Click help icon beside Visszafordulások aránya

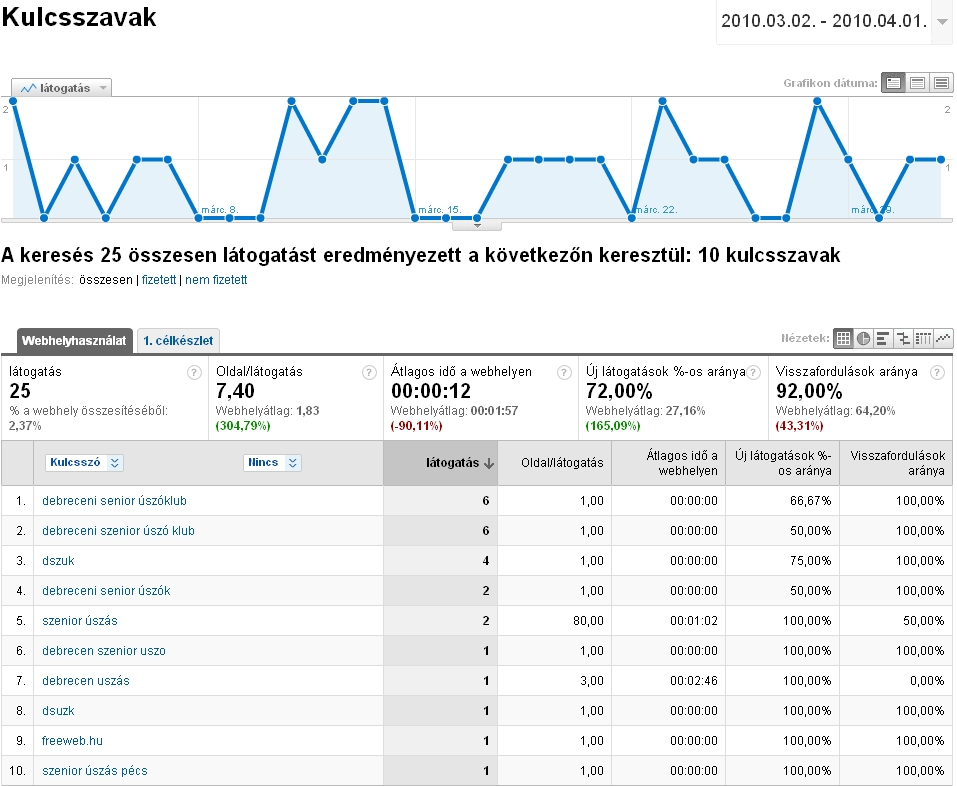937,372
